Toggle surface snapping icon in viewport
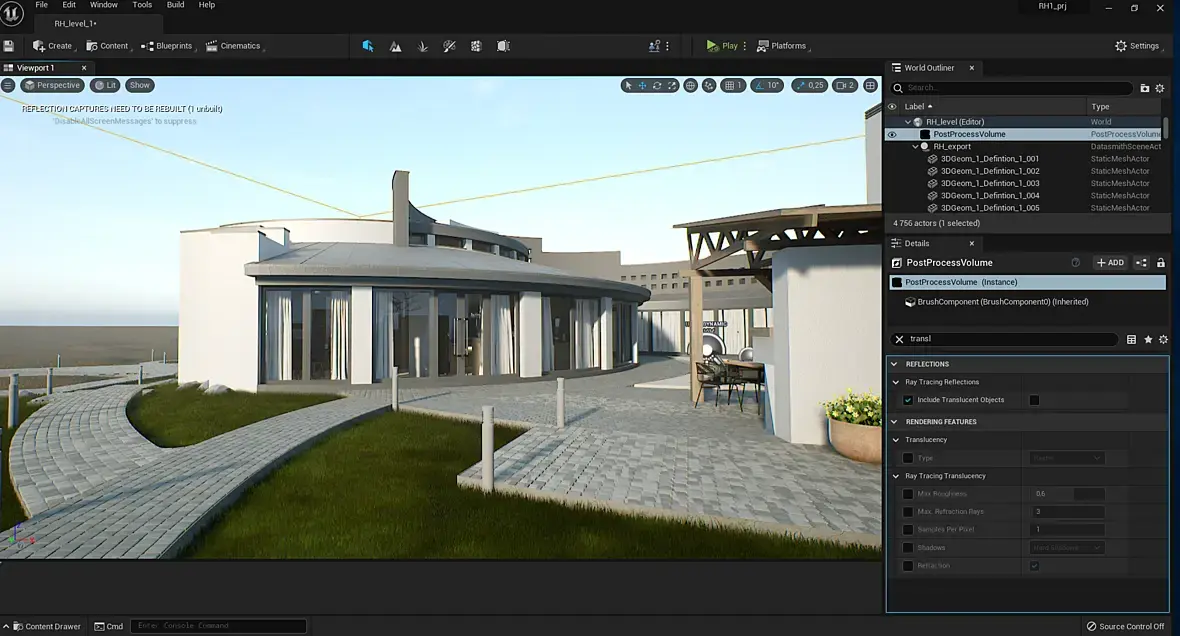Viewport: 1180px width, 636px height. pos(709,85)
